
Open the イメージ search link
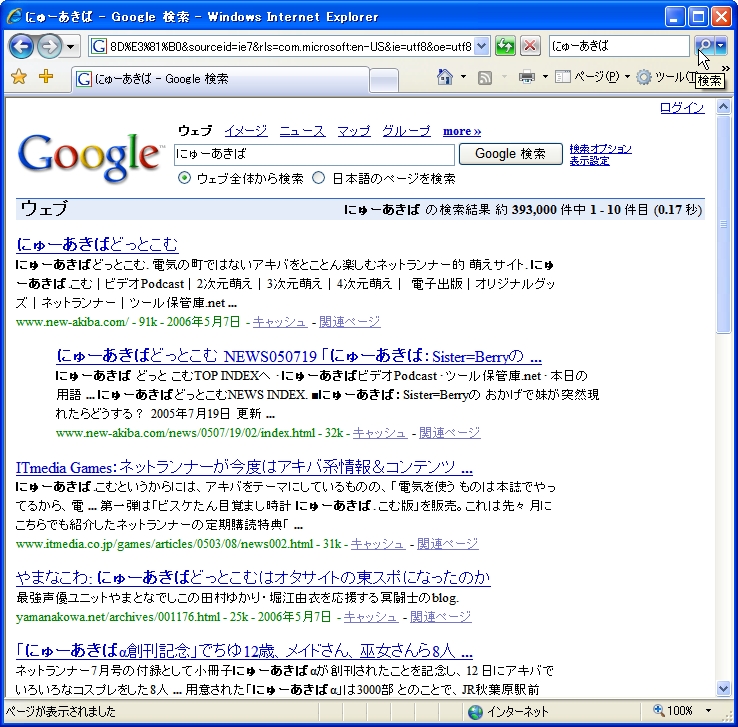tap(246, 131)
